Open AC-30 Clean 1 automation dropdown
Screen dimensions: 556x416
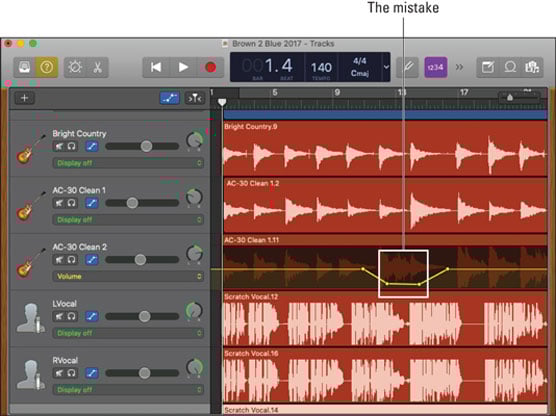coord(128,220)
